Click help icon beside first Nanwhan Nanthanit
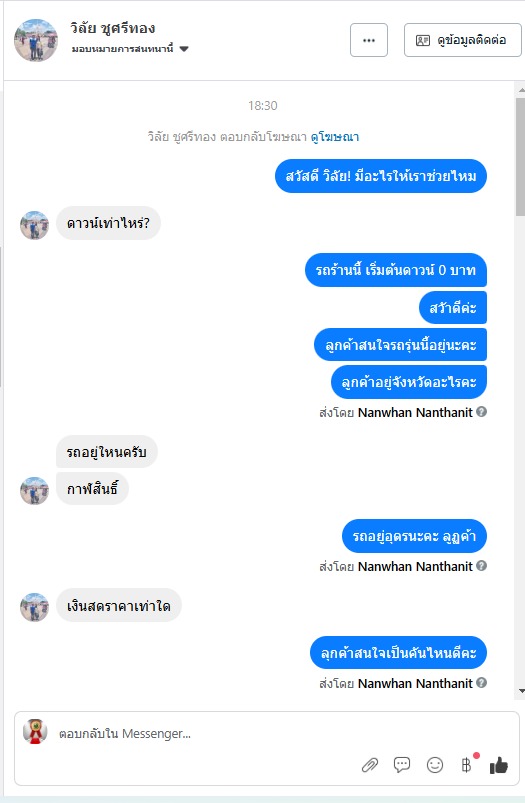Screen dimensions: 525x803 tap(481, 412)
